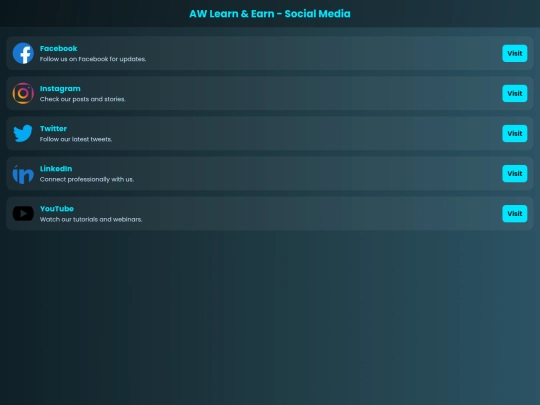Image resolution: width=540 pixels, height=405 pixels.
Task: Click the 'AW Learn & Earn - Social Media' header
Action: click(270, 14)
